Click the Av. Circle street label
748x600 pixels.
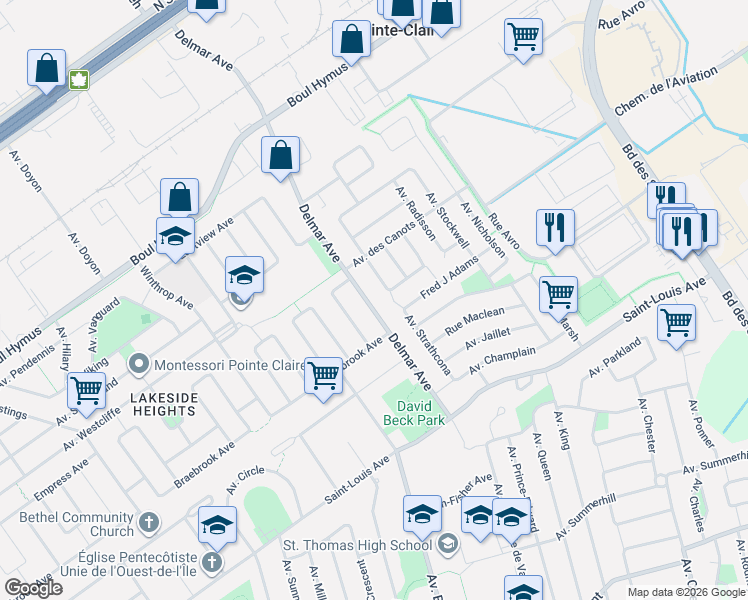(245, 480)
